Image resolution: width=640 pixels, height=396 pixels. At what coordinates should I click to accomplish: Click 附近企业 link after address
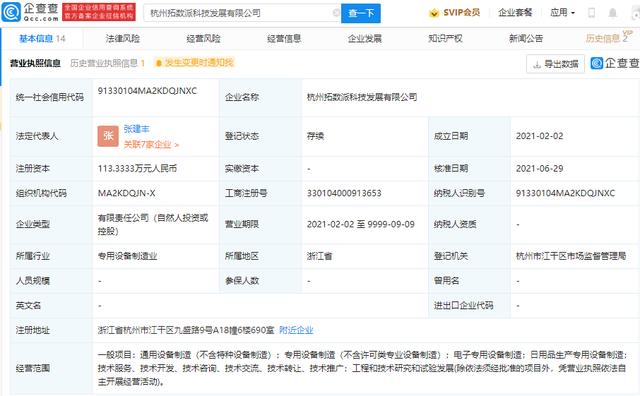296,330
